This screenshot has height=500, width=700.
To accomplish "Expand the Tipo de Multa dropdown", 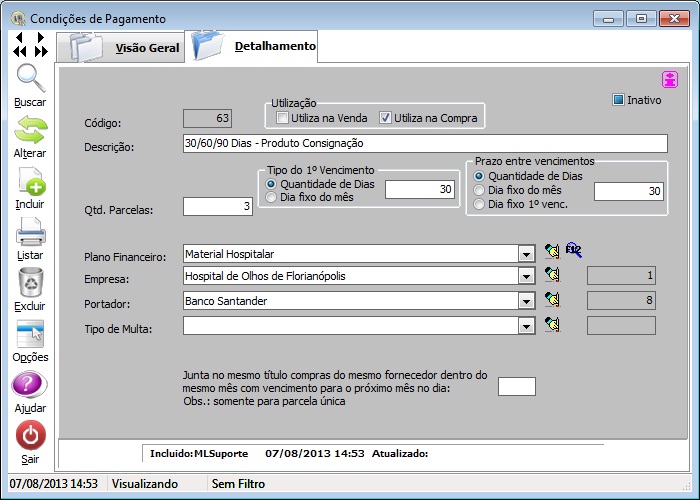I will (526, 325).
